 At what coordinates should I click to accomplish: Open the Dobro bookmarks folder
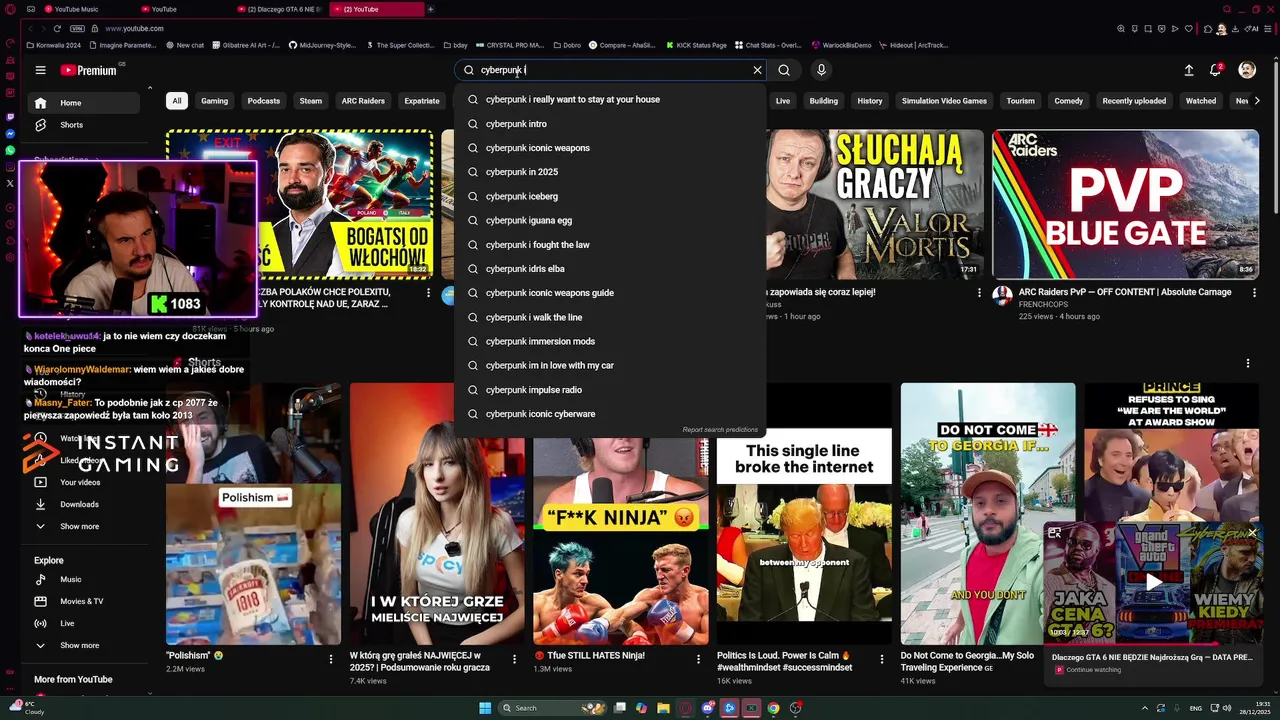[567, 45]
